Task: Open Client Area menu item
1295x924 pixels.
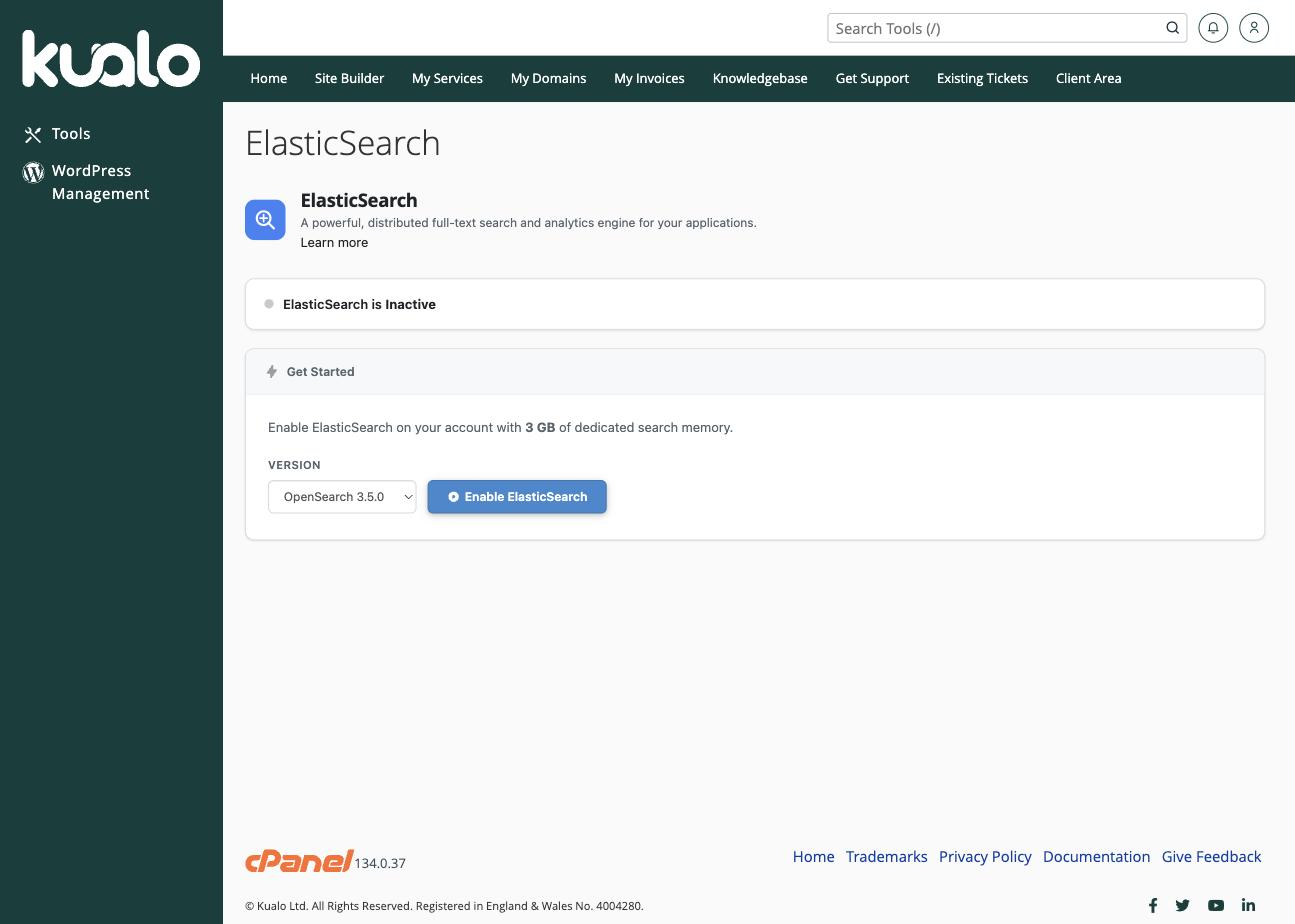Action: pyautogui.click(x=1088, y=78)
